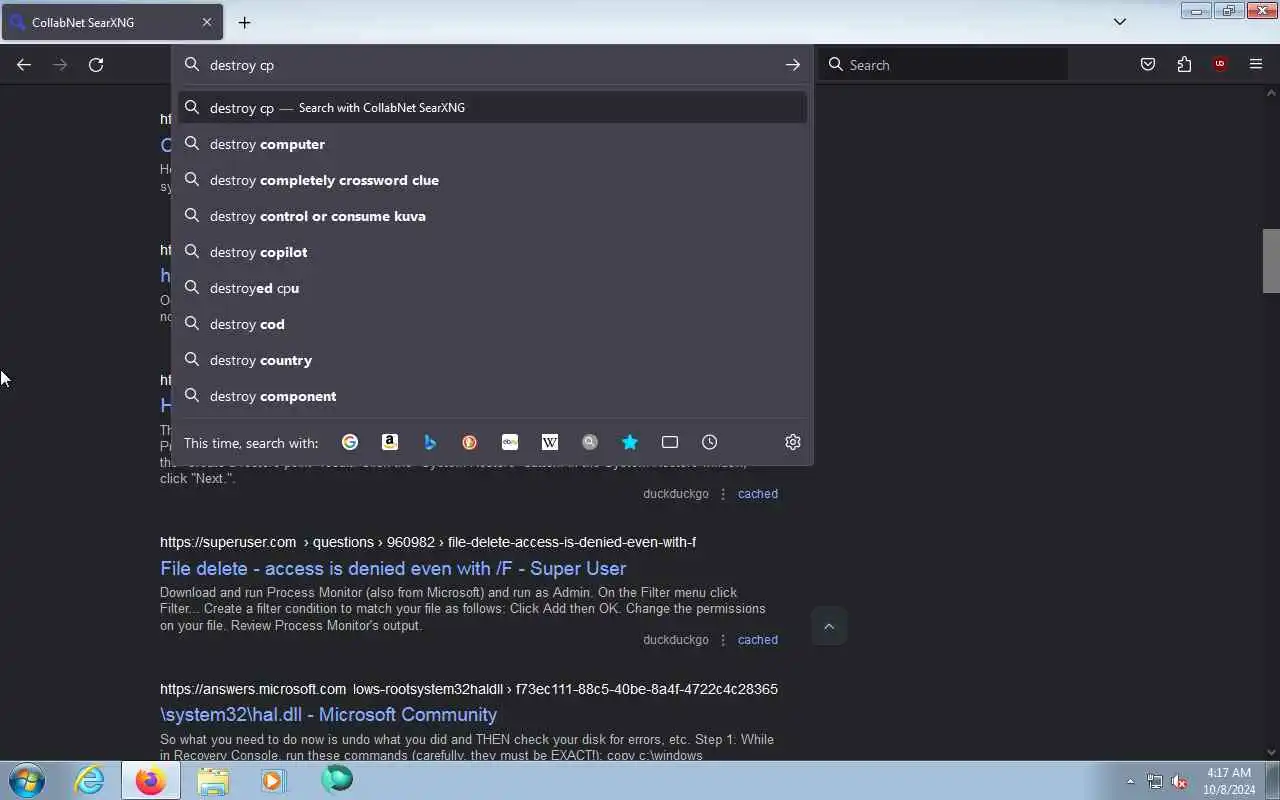Open the Firefox application menu
The width and height of the screenshot is (1280, 800).
1256,65
